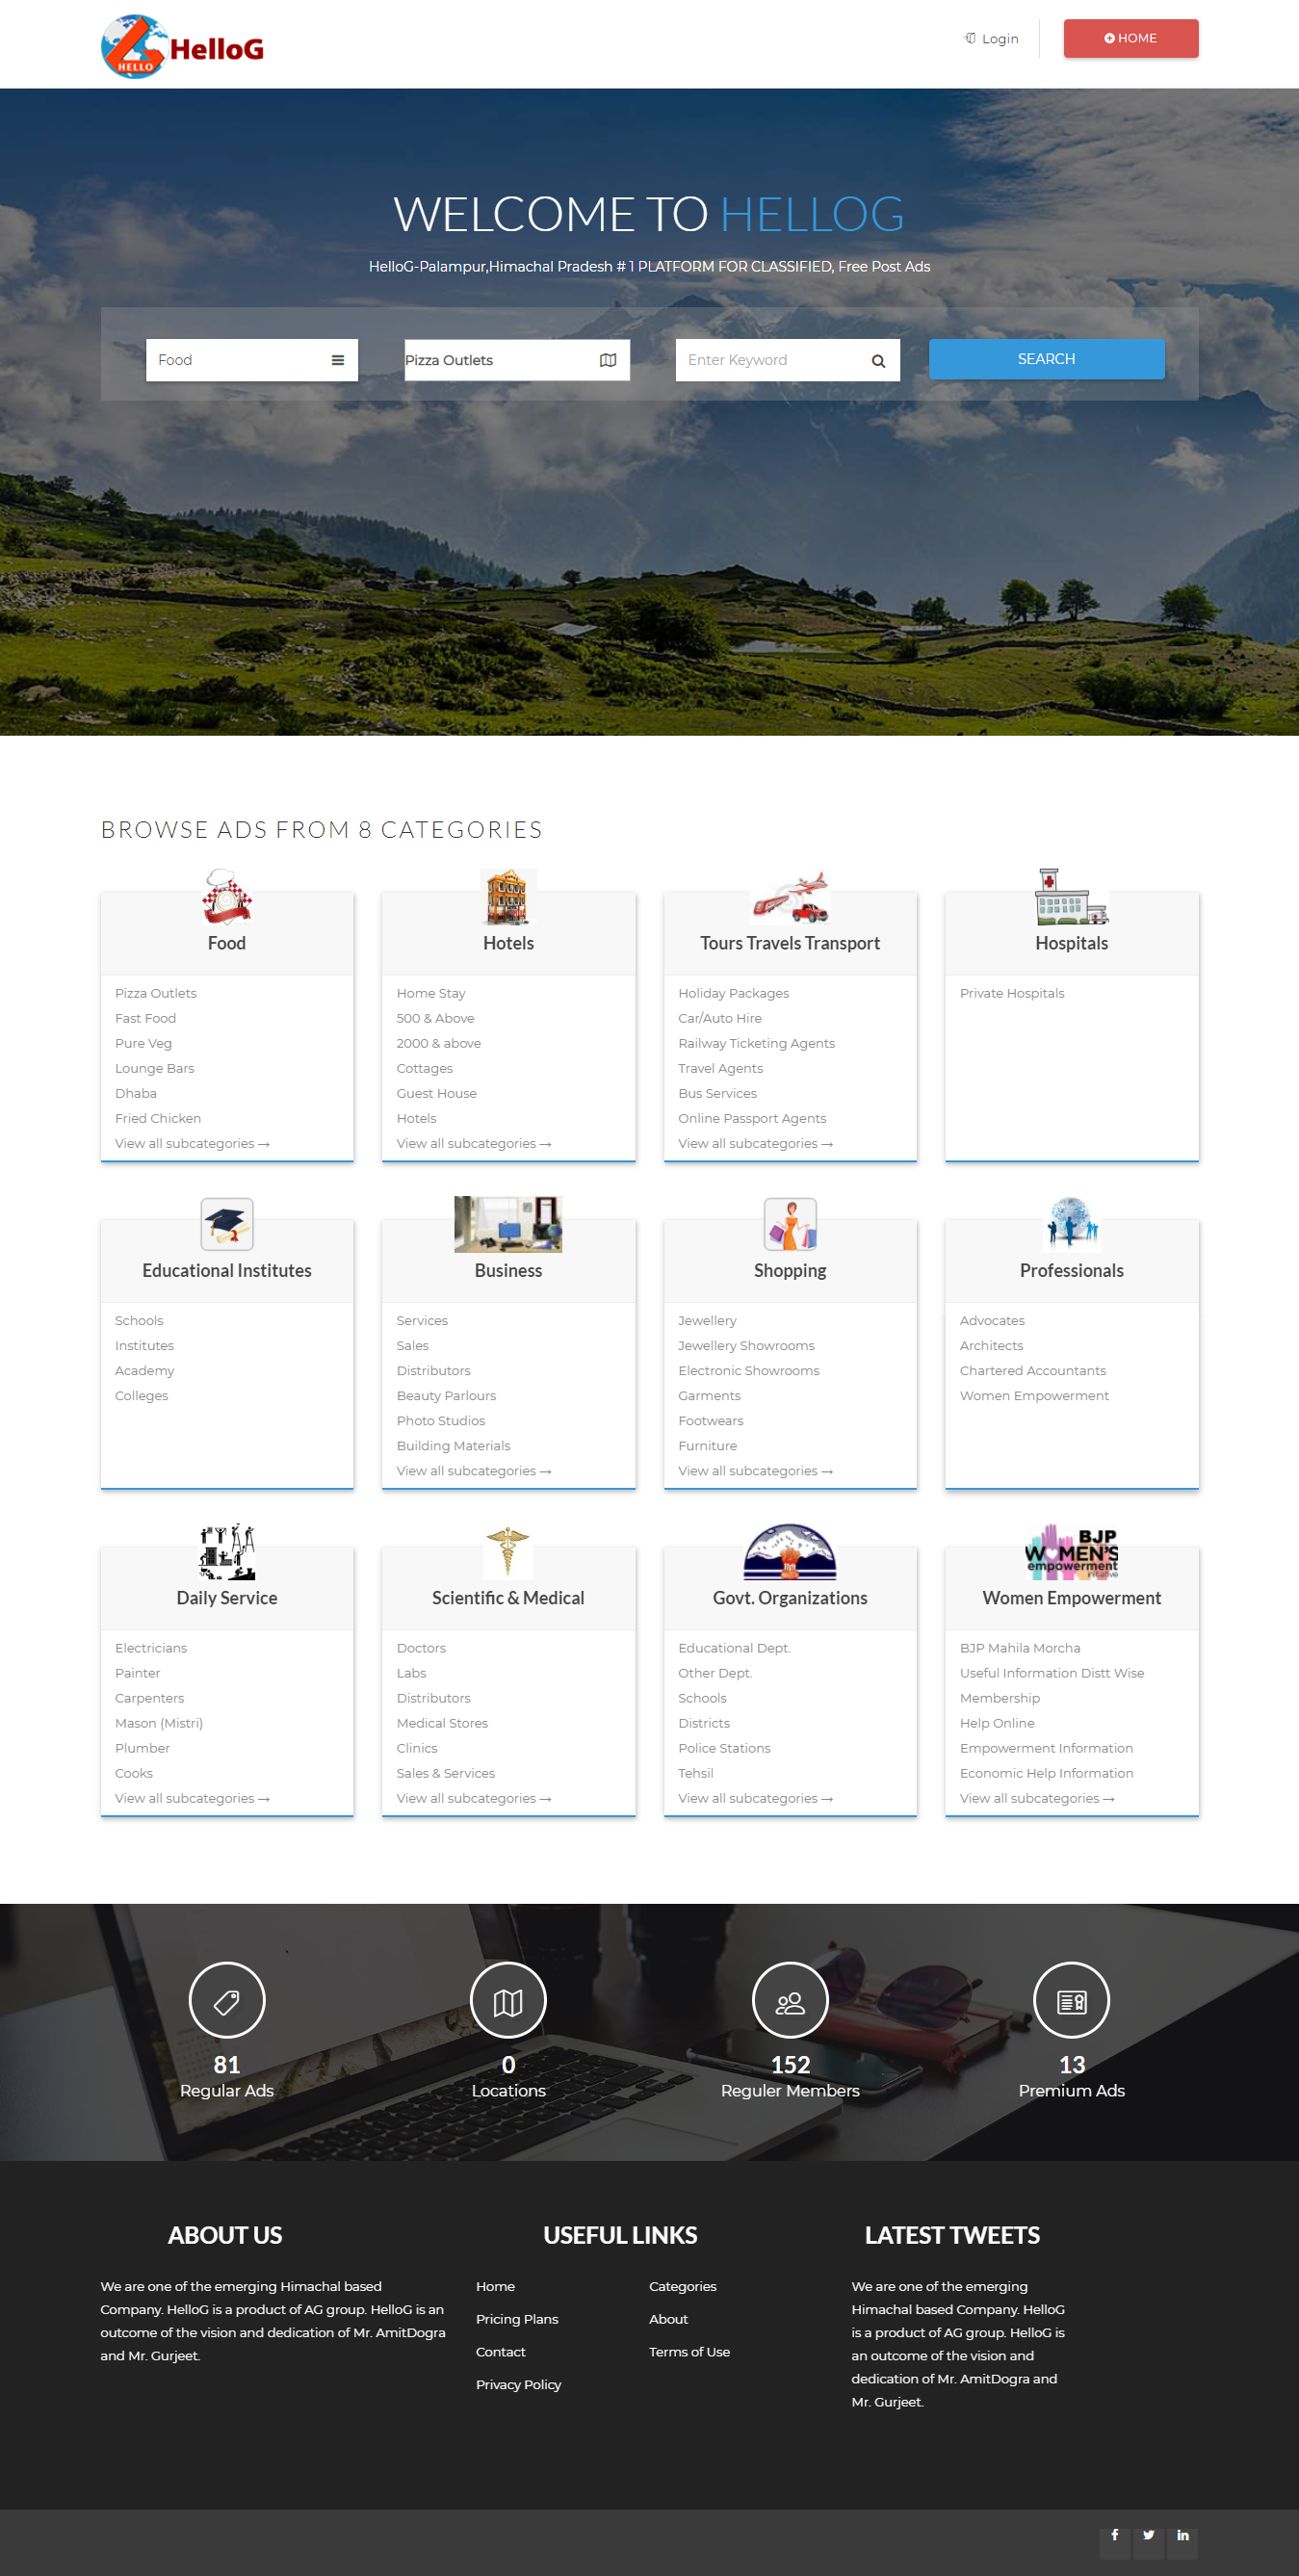Click the Business category image
The image size is (1299, 2576).
(508, 1224)
